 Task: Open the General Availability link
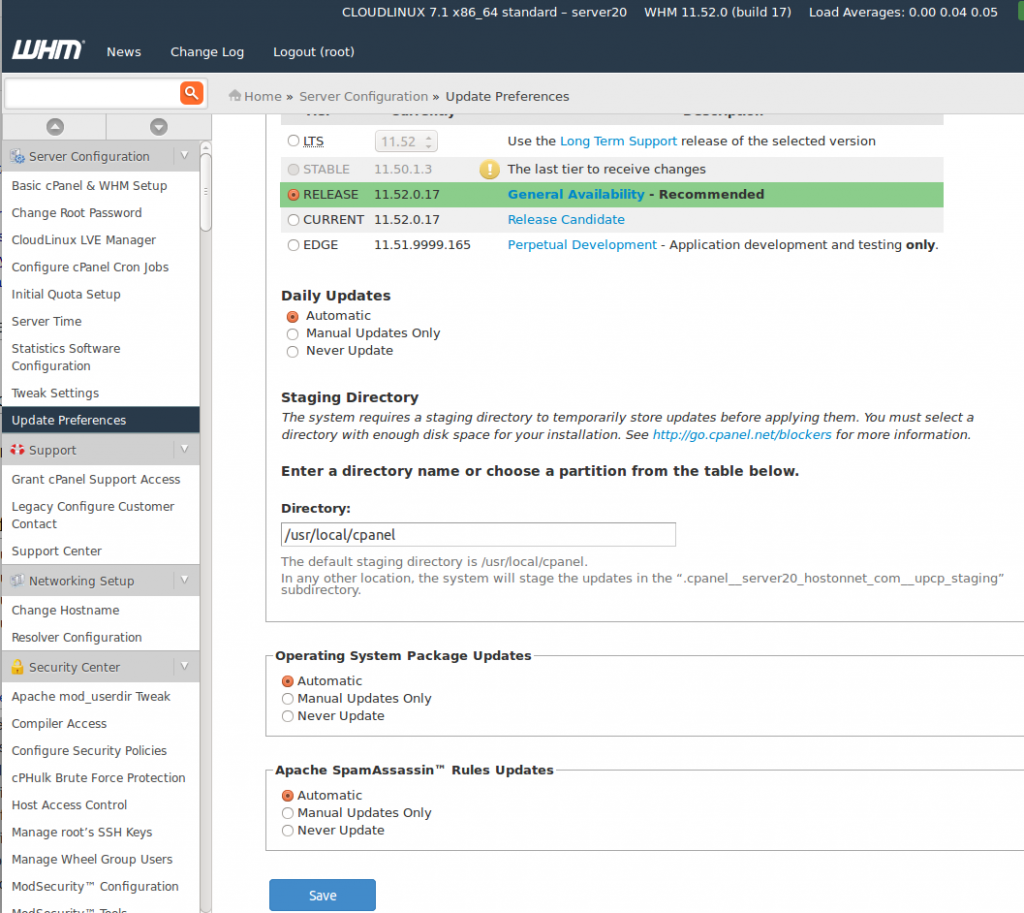(576, 195)
